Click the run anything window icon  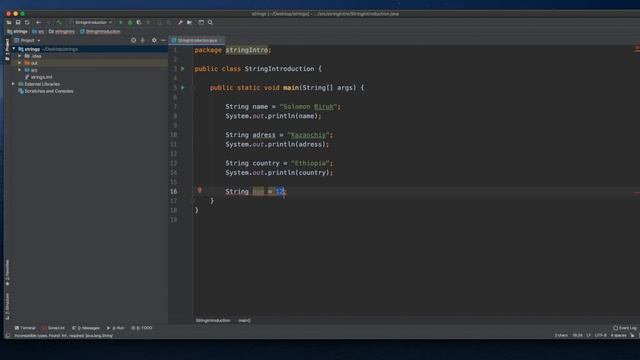201,22
